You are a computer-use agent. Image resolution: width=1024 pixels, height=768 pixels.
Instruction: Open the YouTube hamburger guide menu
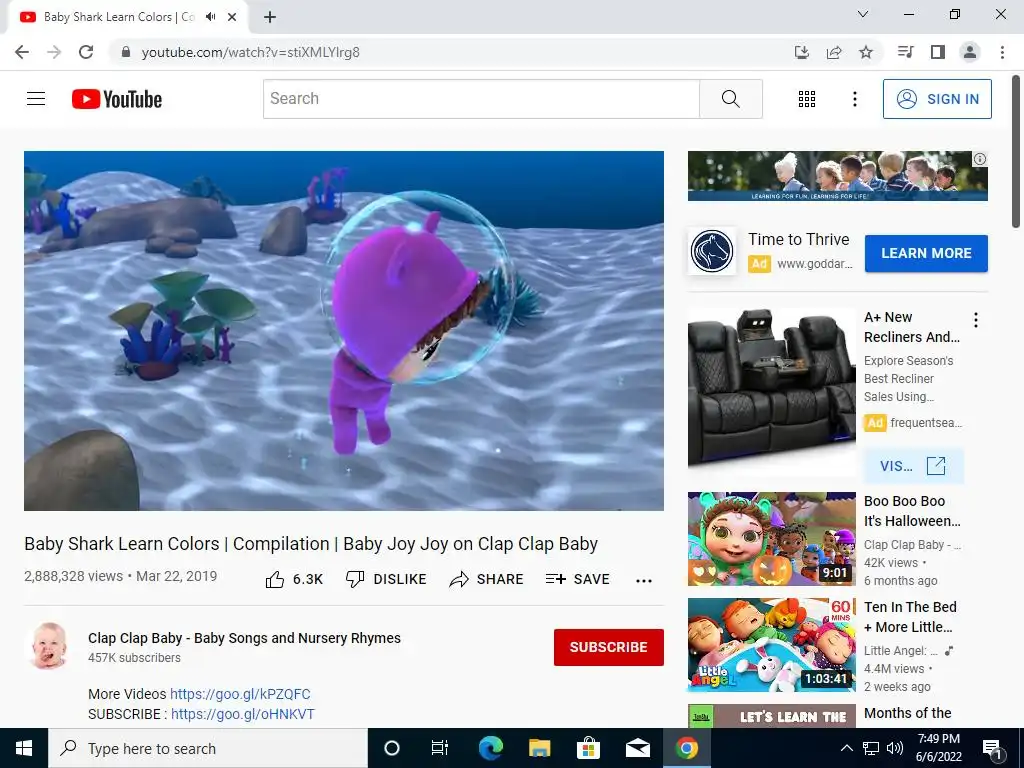[x=36, y=99]
